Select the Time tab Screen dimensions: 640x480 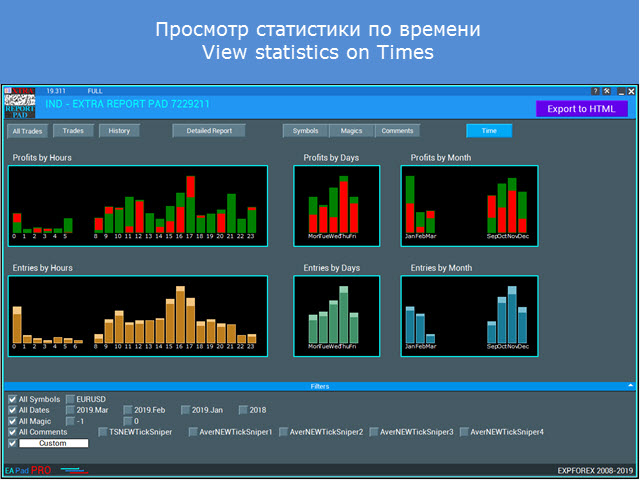[489, 131]
